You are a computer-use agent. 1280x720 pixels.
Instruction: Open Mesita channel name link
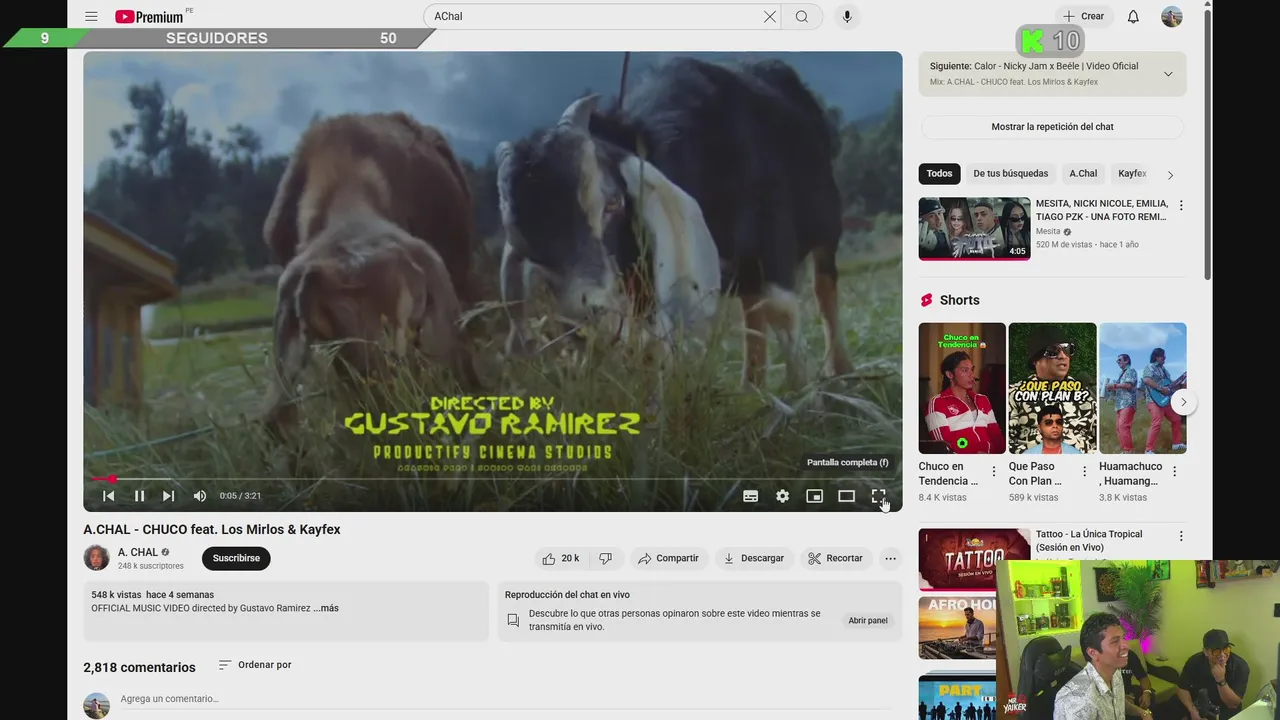pyautogui.click(x=1048, y=231)
